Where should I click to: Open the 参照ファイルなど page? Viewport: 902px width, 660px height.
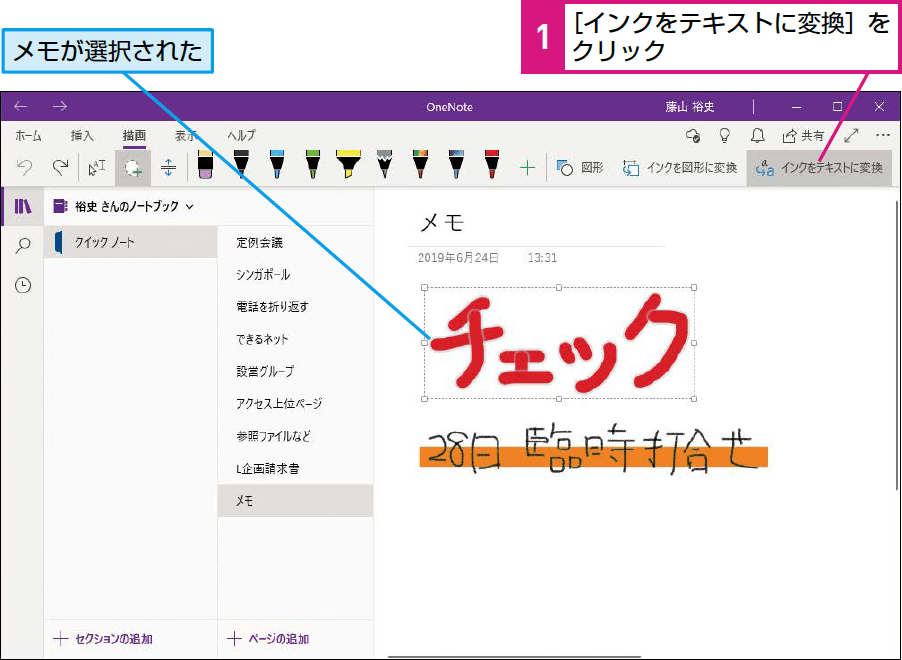click(x=295, y=436)
